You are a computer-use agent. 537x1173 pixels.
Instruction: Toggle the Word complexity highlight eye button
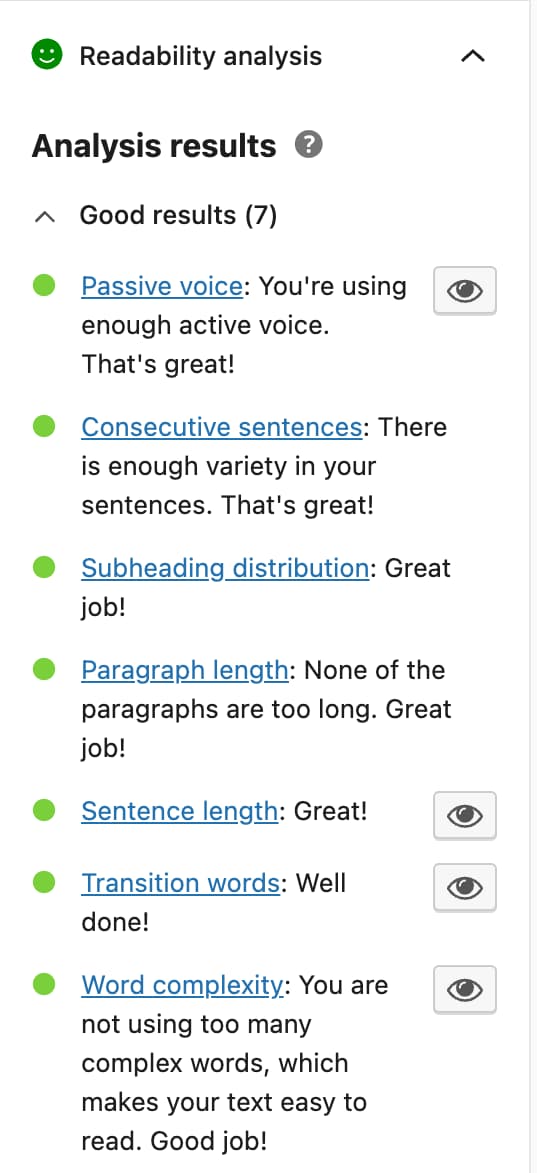click(x=465, y=990)
